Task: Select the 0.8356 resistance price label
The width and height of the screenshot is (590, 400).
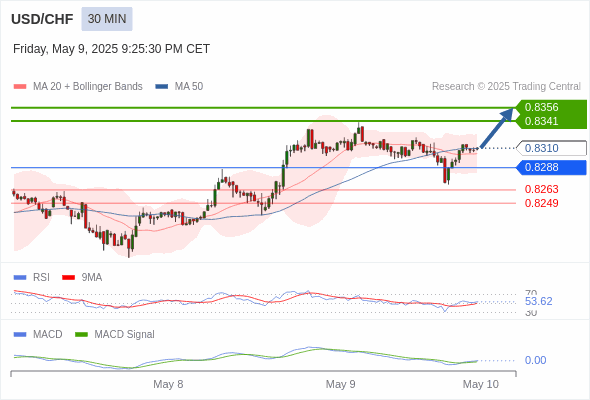Action: click(541, 107)
